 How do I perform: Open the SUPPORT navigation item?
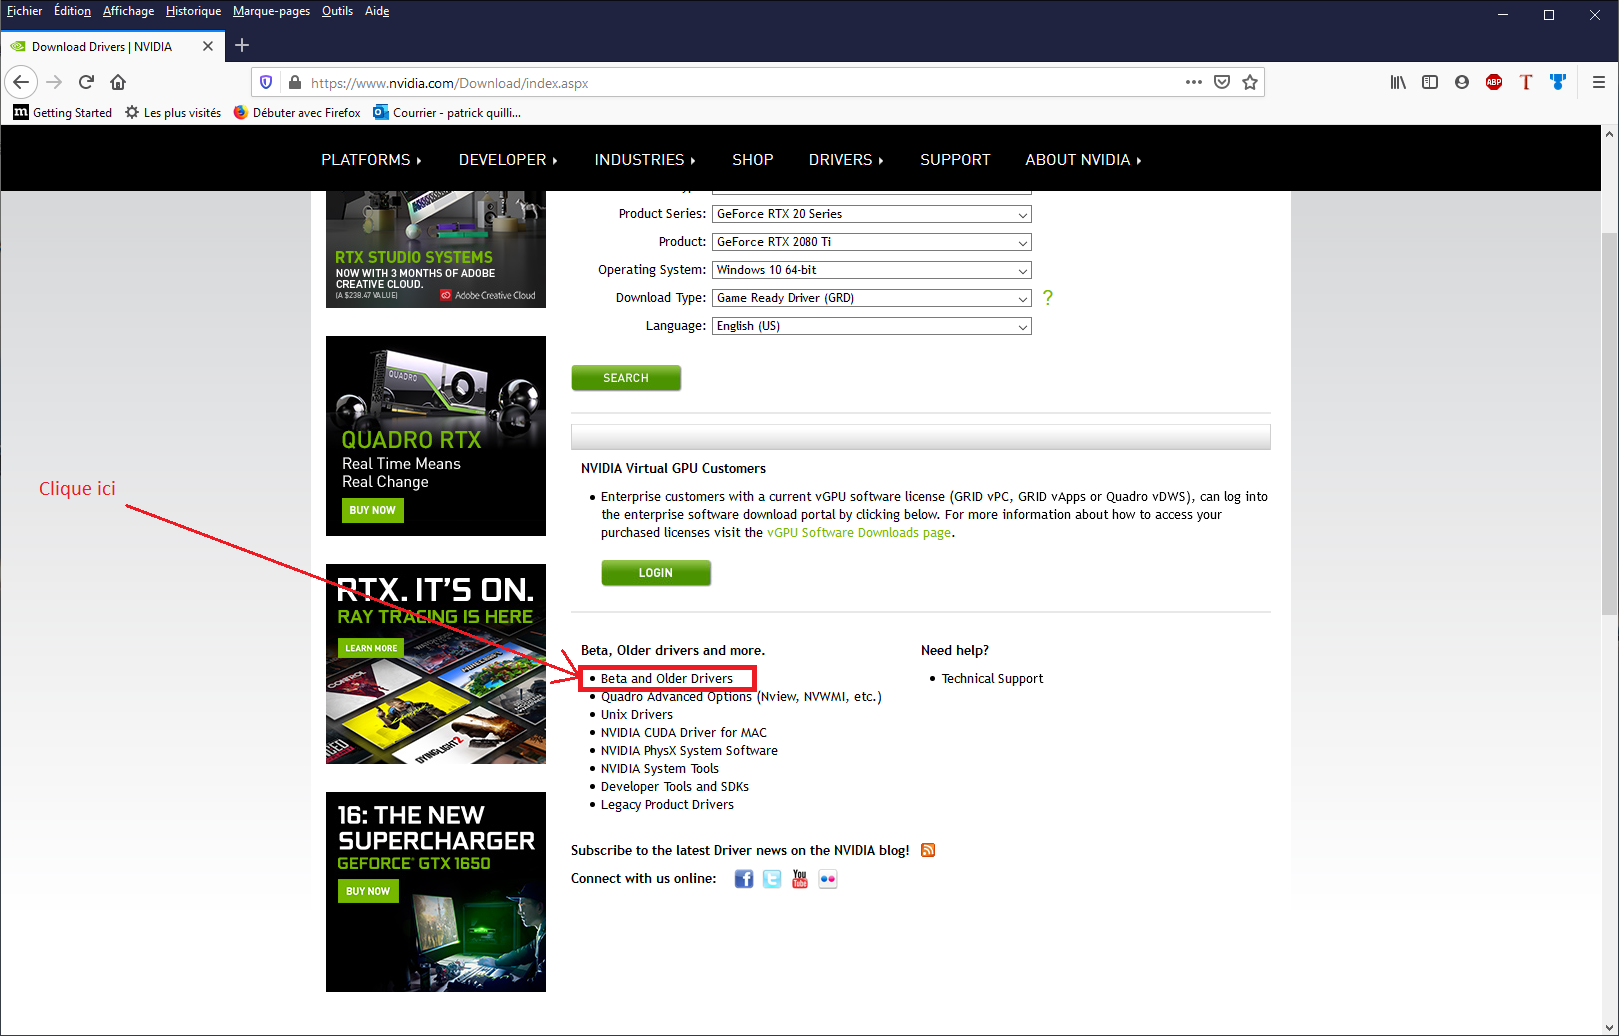point(955,160)
